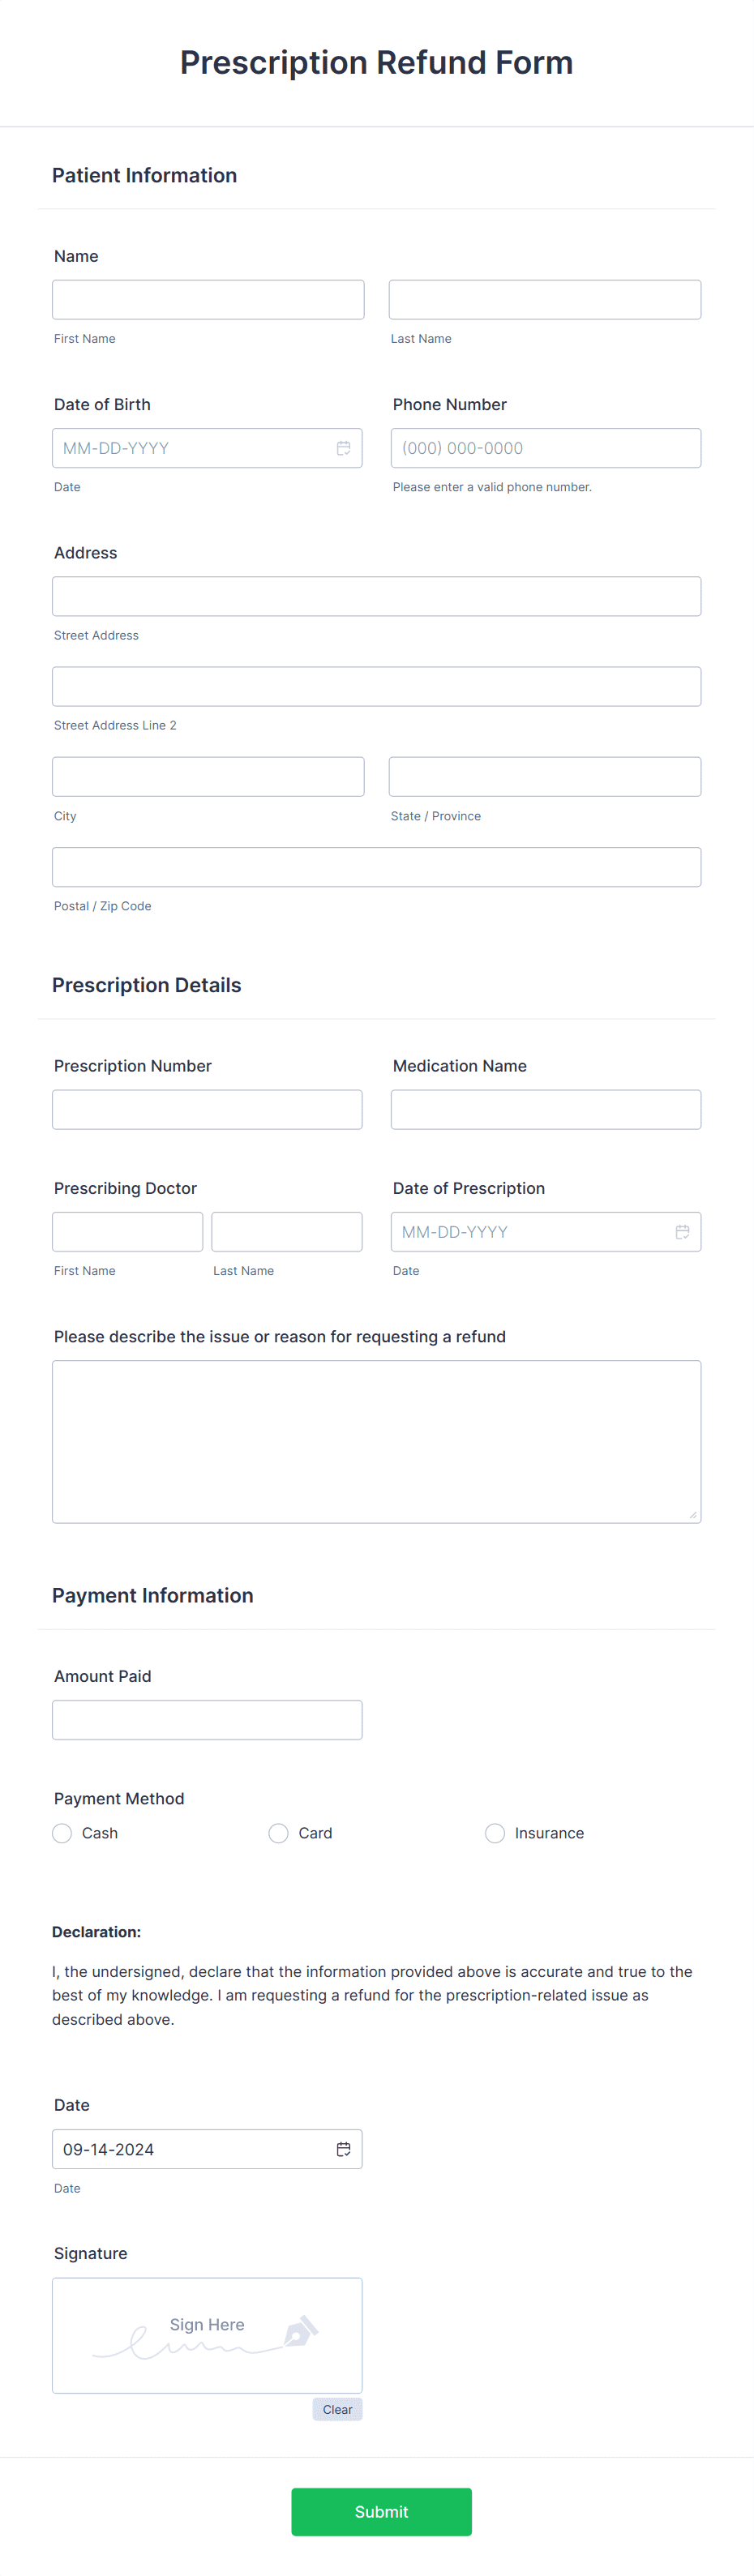The image size is (754, 2576).
Task: Click the Last Name field under Name
Action: (544, 299)
